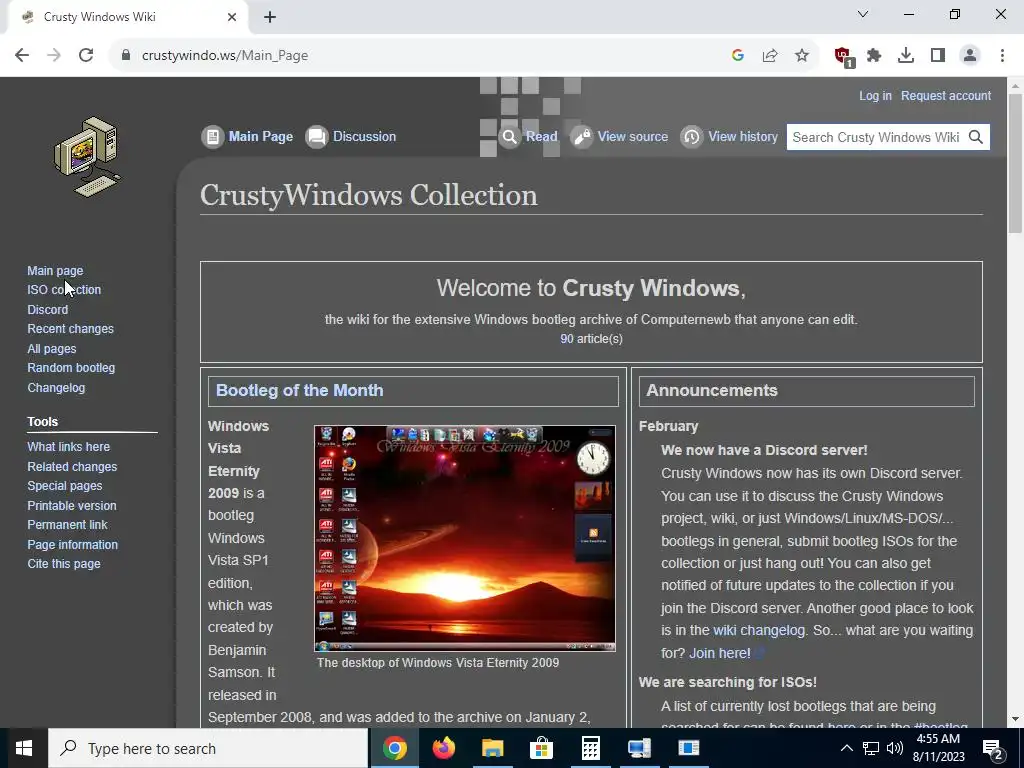
Task: Open Page information link
Action: [72, 544]
